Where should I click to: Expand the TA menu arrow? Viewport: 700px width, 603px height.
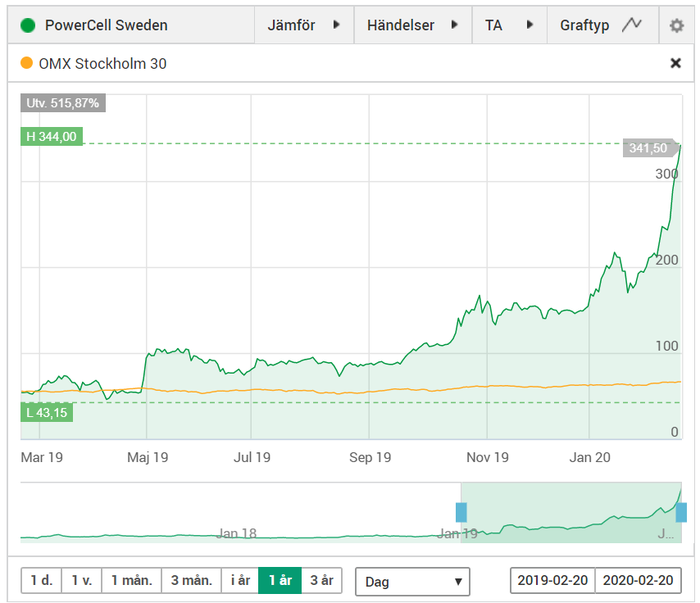530,25
